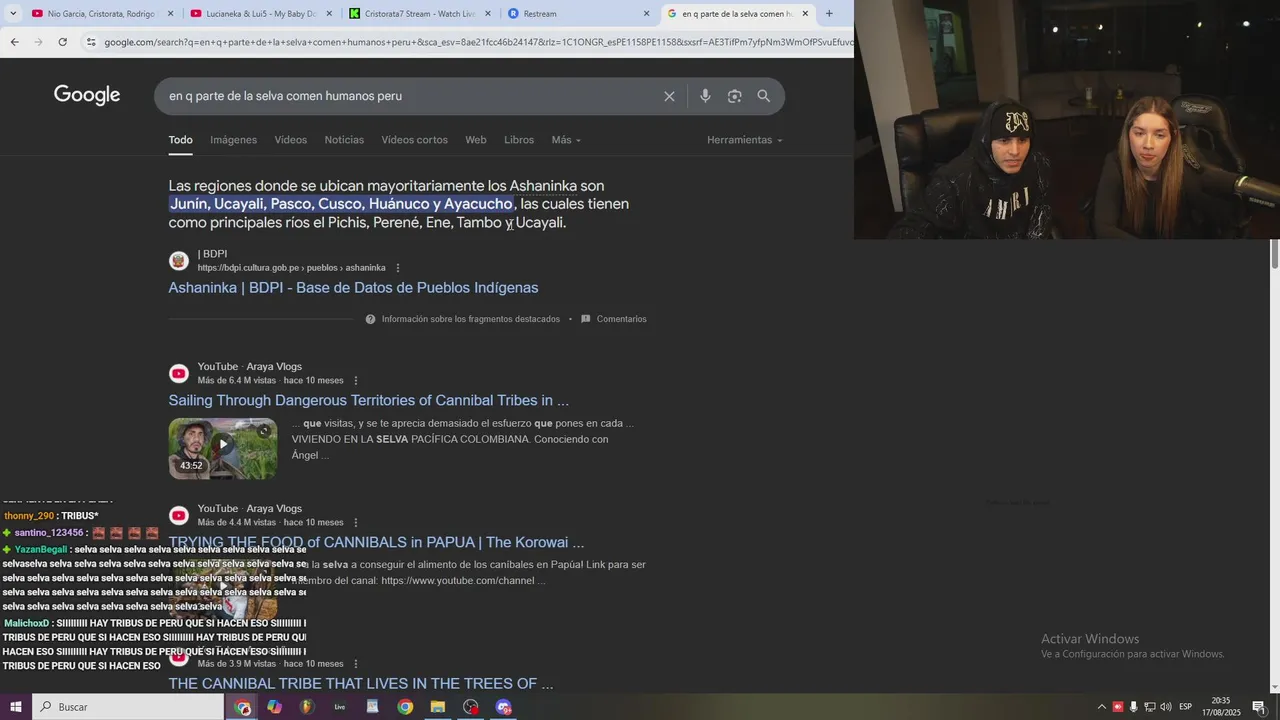
Task: Open the info icon about featured snippets
Action: [x=370, y=319]
